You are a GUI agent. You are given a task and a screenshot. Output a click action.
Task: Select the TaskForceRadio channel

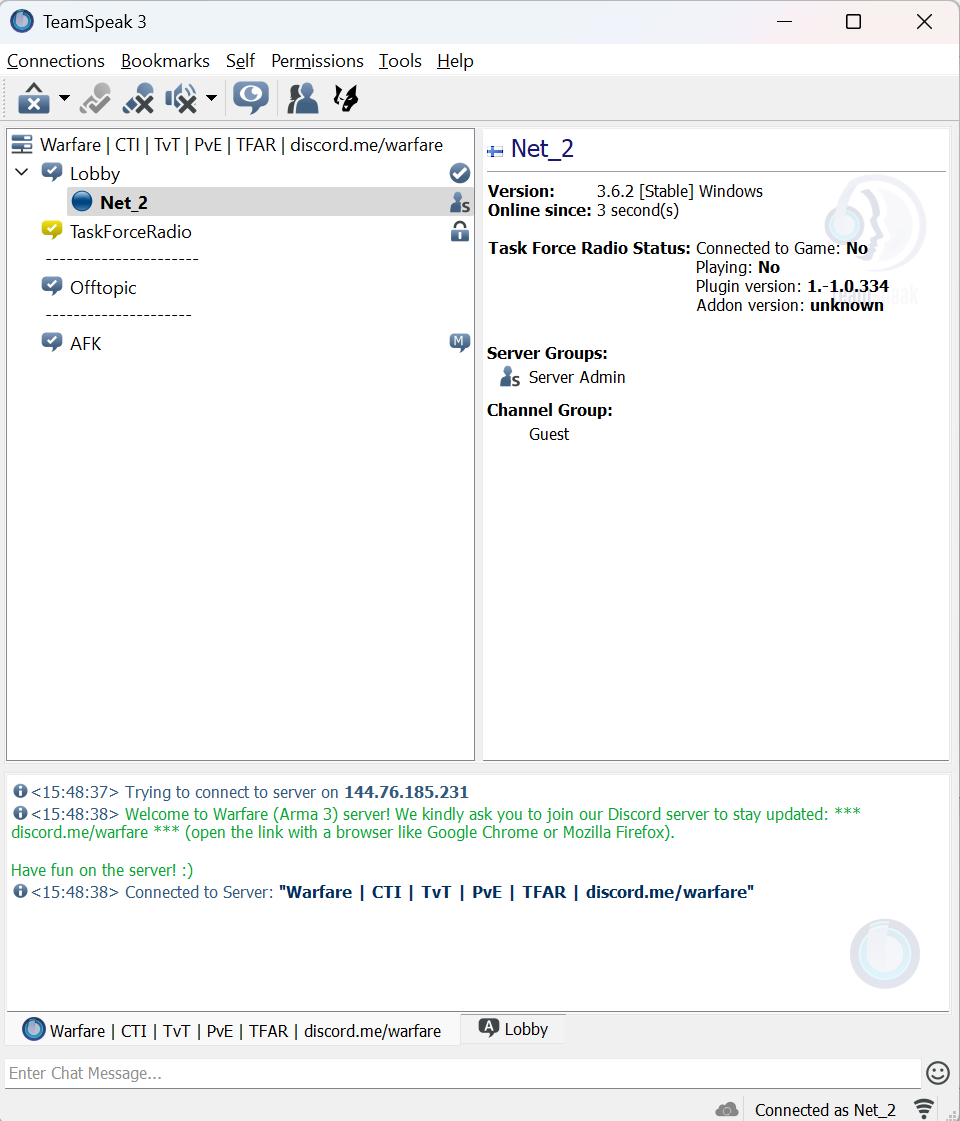130,232
